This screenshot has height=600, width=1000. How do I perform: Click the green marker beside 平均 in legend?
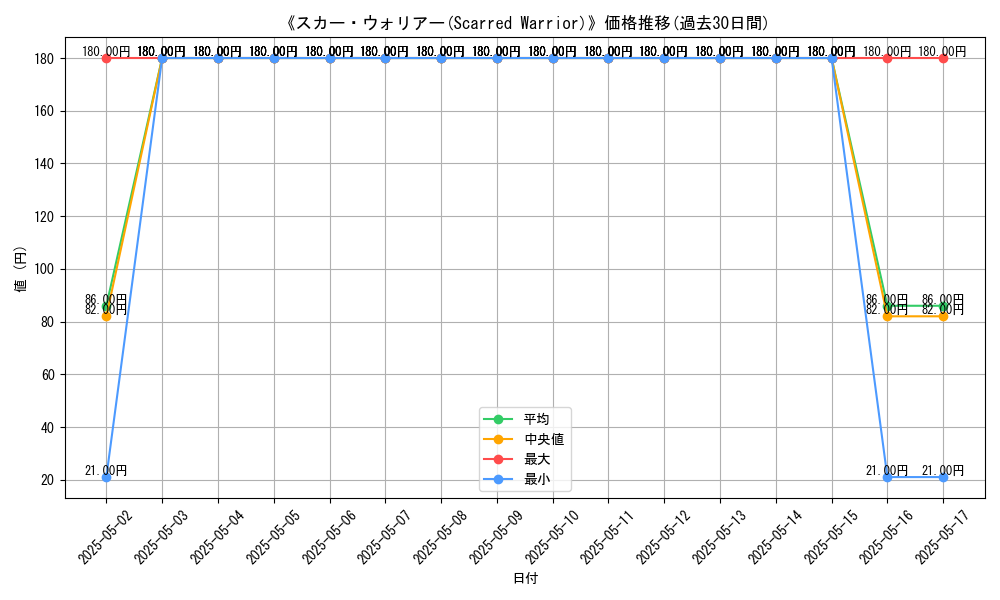click(x=499, y=420)
